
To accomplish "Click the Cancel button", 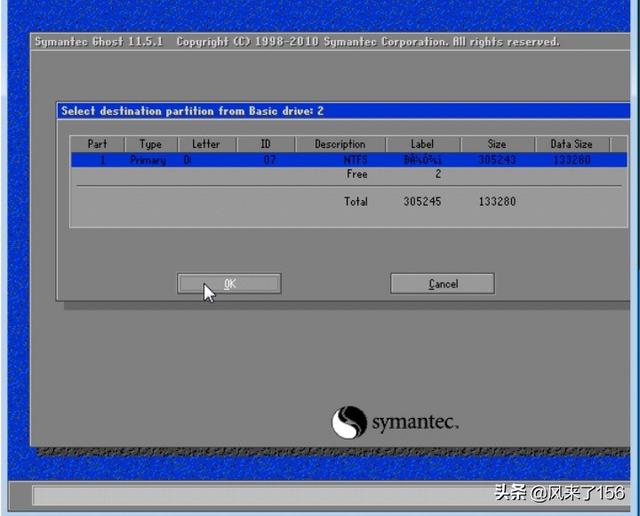I will 442,283.
